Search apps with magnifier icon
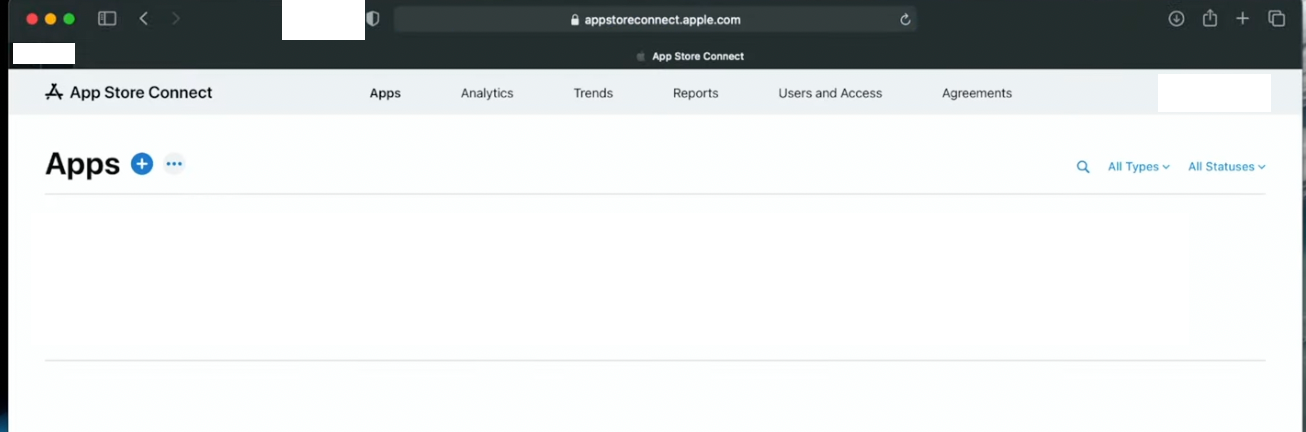1306x432 pixels. pos(1083,167)
